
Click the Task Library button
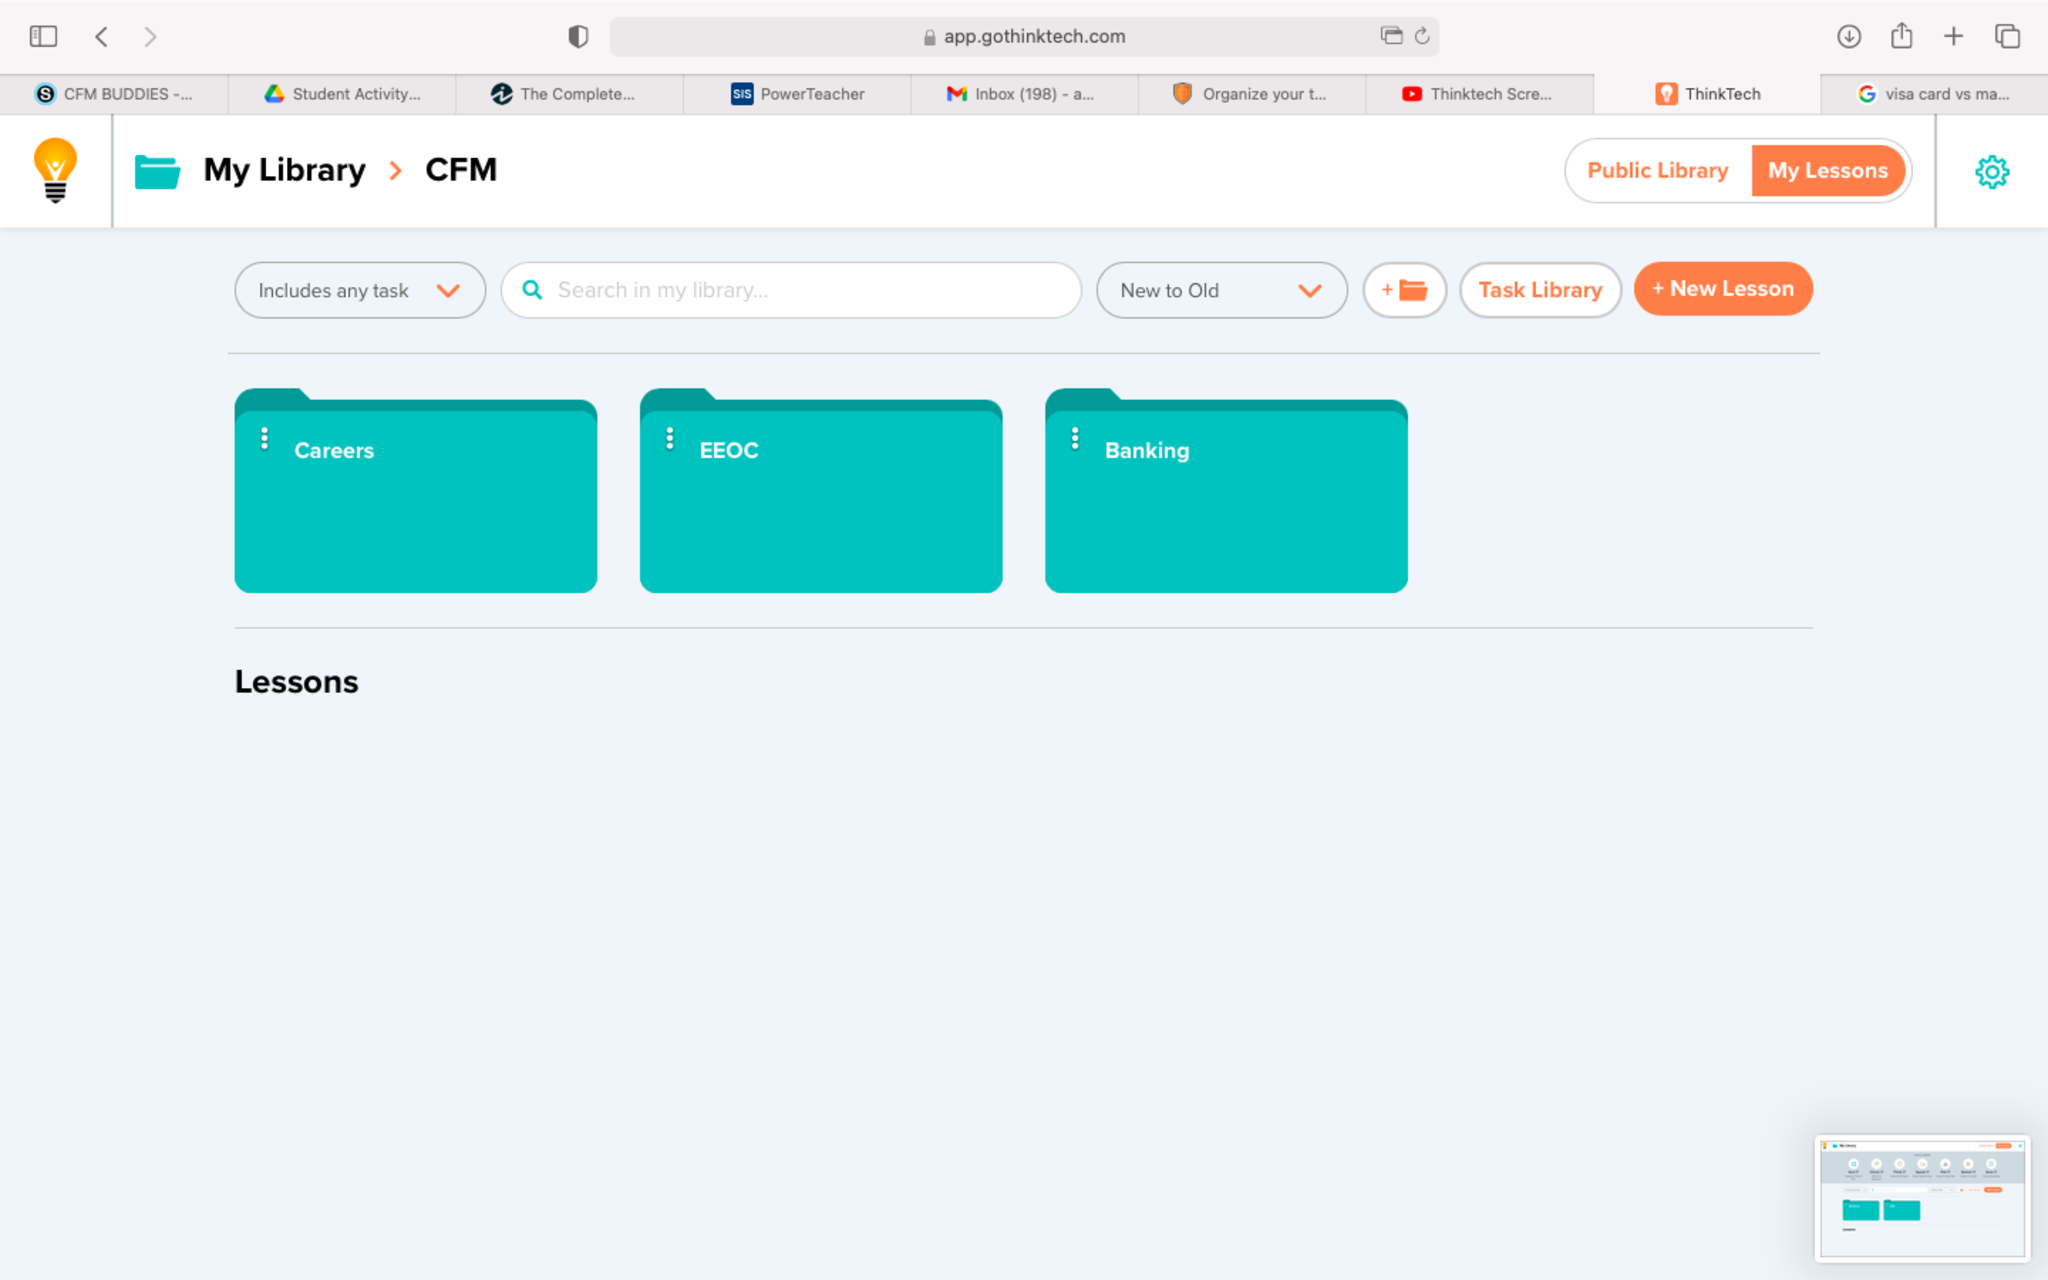[x=1539, y=290]
